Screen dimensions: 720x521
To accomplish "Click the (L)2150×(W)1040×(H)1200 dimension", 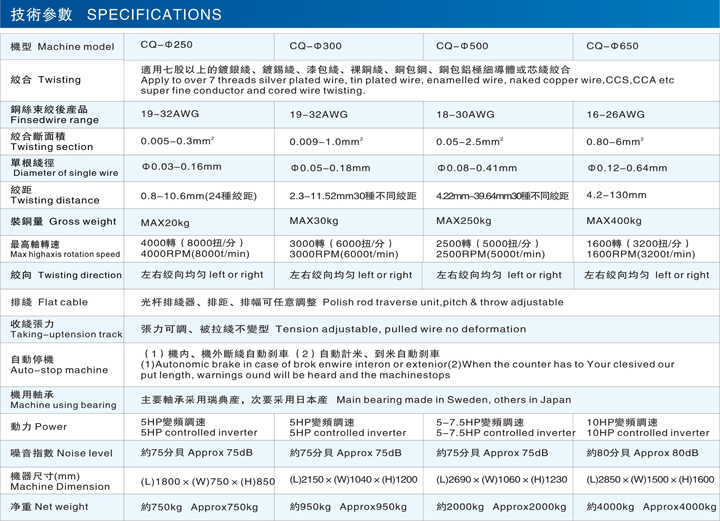I will coord(353,480).
